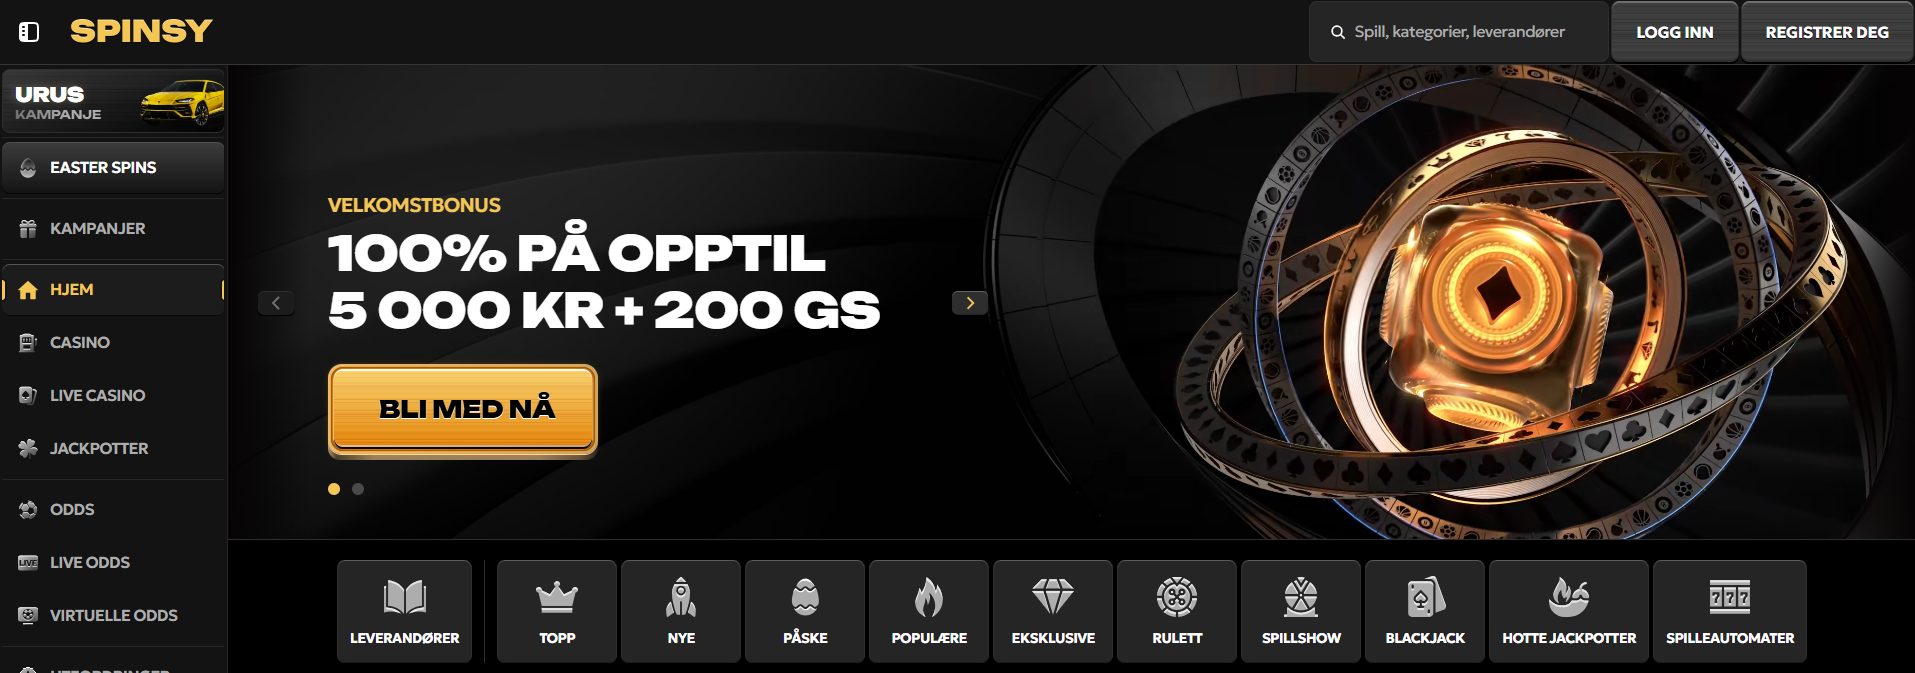Select the Topp crown icon category

[557, 611]
